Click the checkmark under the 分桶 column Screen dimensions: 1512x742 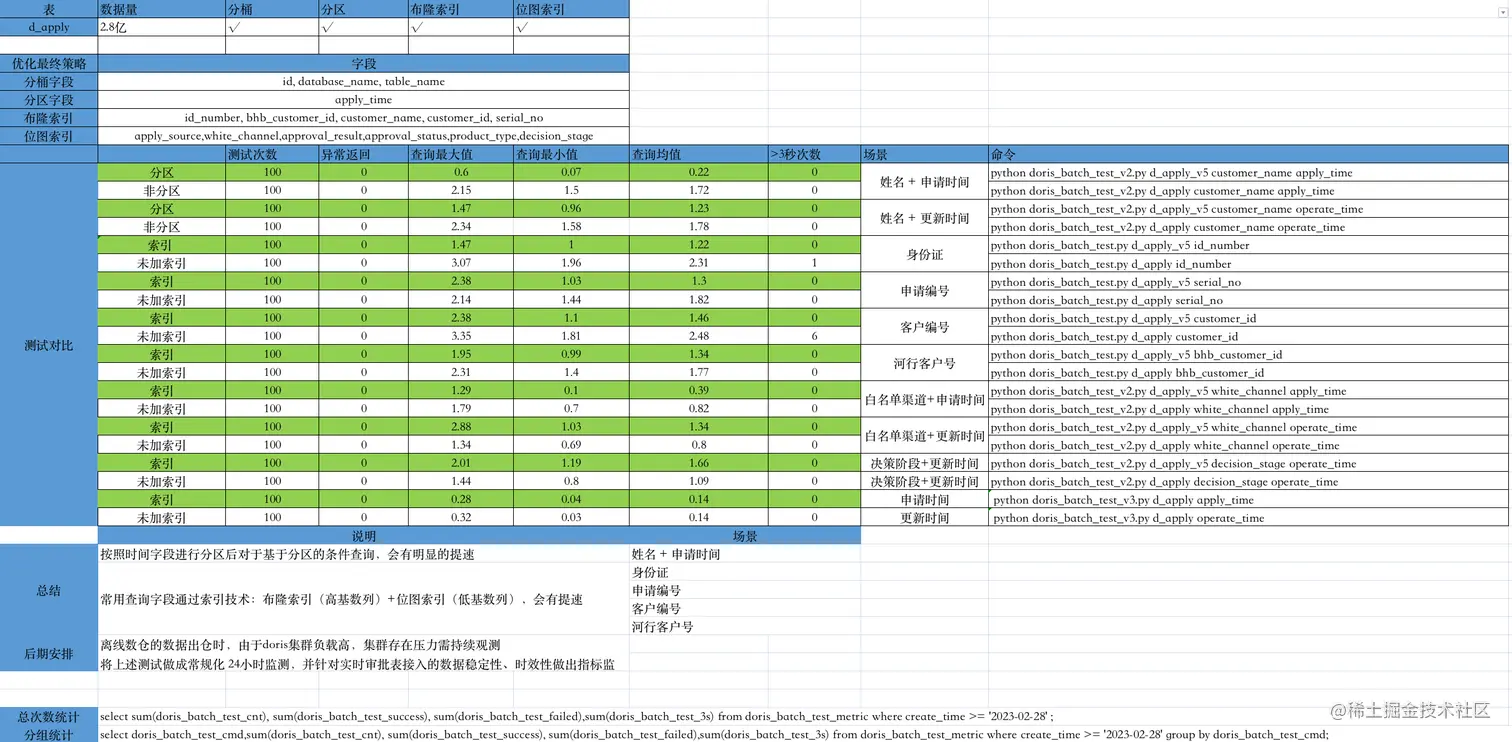point(272,27)
